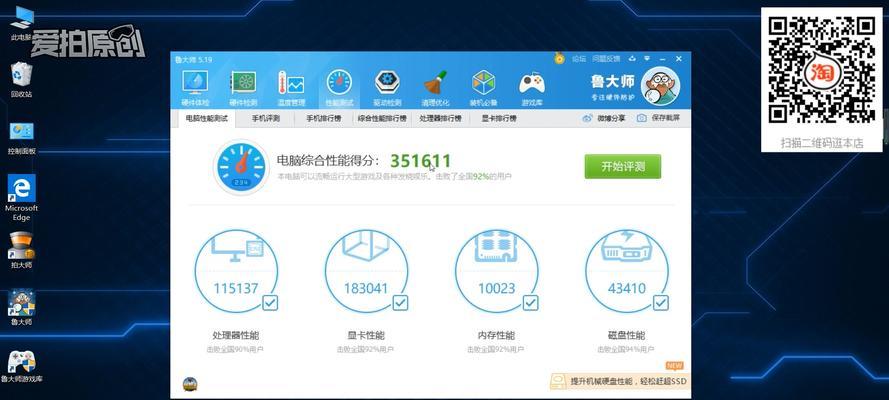
Task: Click the 磁盘性能 label
Action: tap(626, 335)
